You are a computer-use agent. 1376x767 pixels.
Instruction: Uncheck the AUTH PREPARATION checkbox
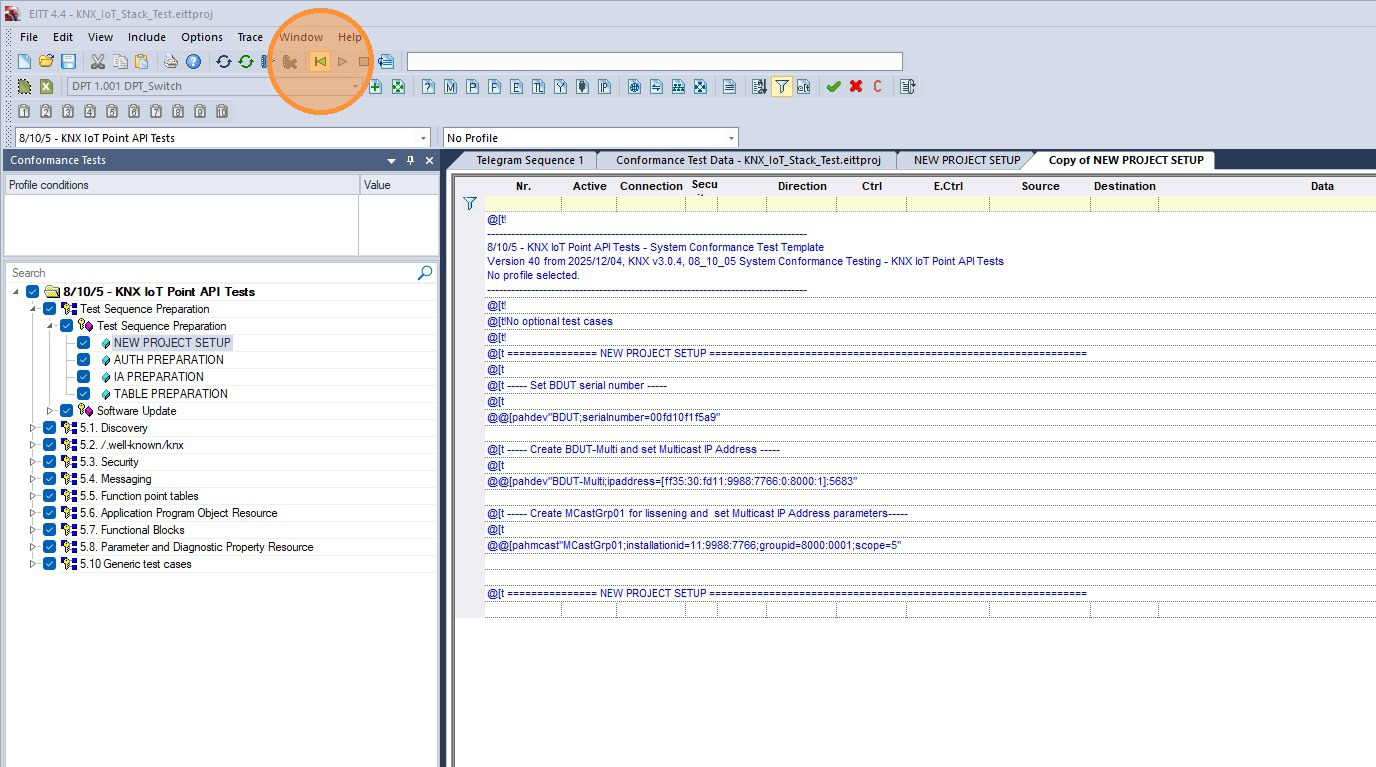point(84,360)
